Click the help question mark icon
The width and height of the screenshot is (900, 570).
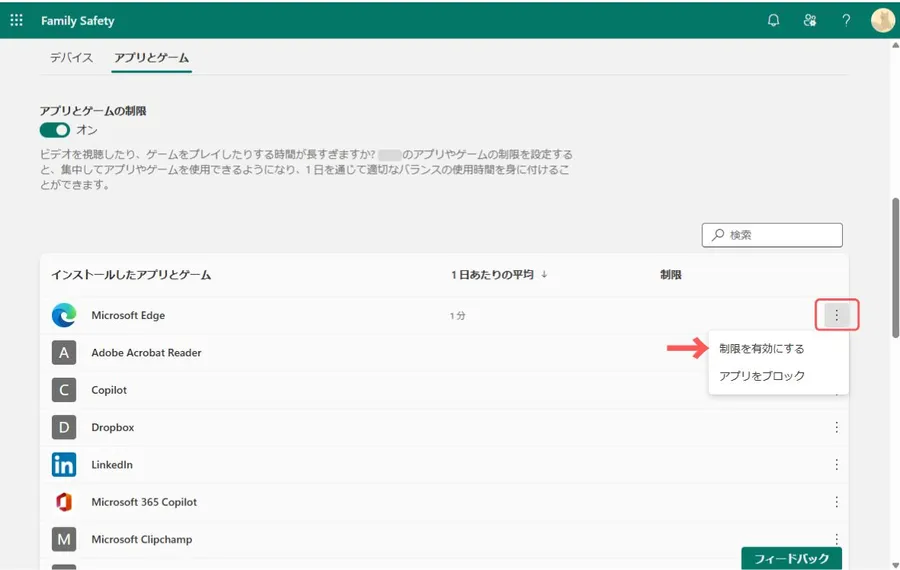pos(846,20)
